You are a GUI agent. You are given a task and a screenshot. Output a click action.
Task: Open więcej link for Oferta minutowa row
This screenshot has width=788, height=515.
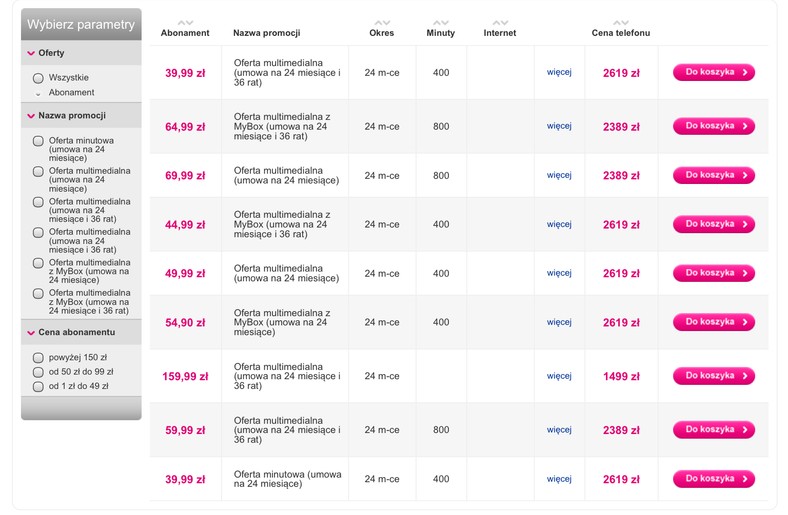click(x=559, y=479)
